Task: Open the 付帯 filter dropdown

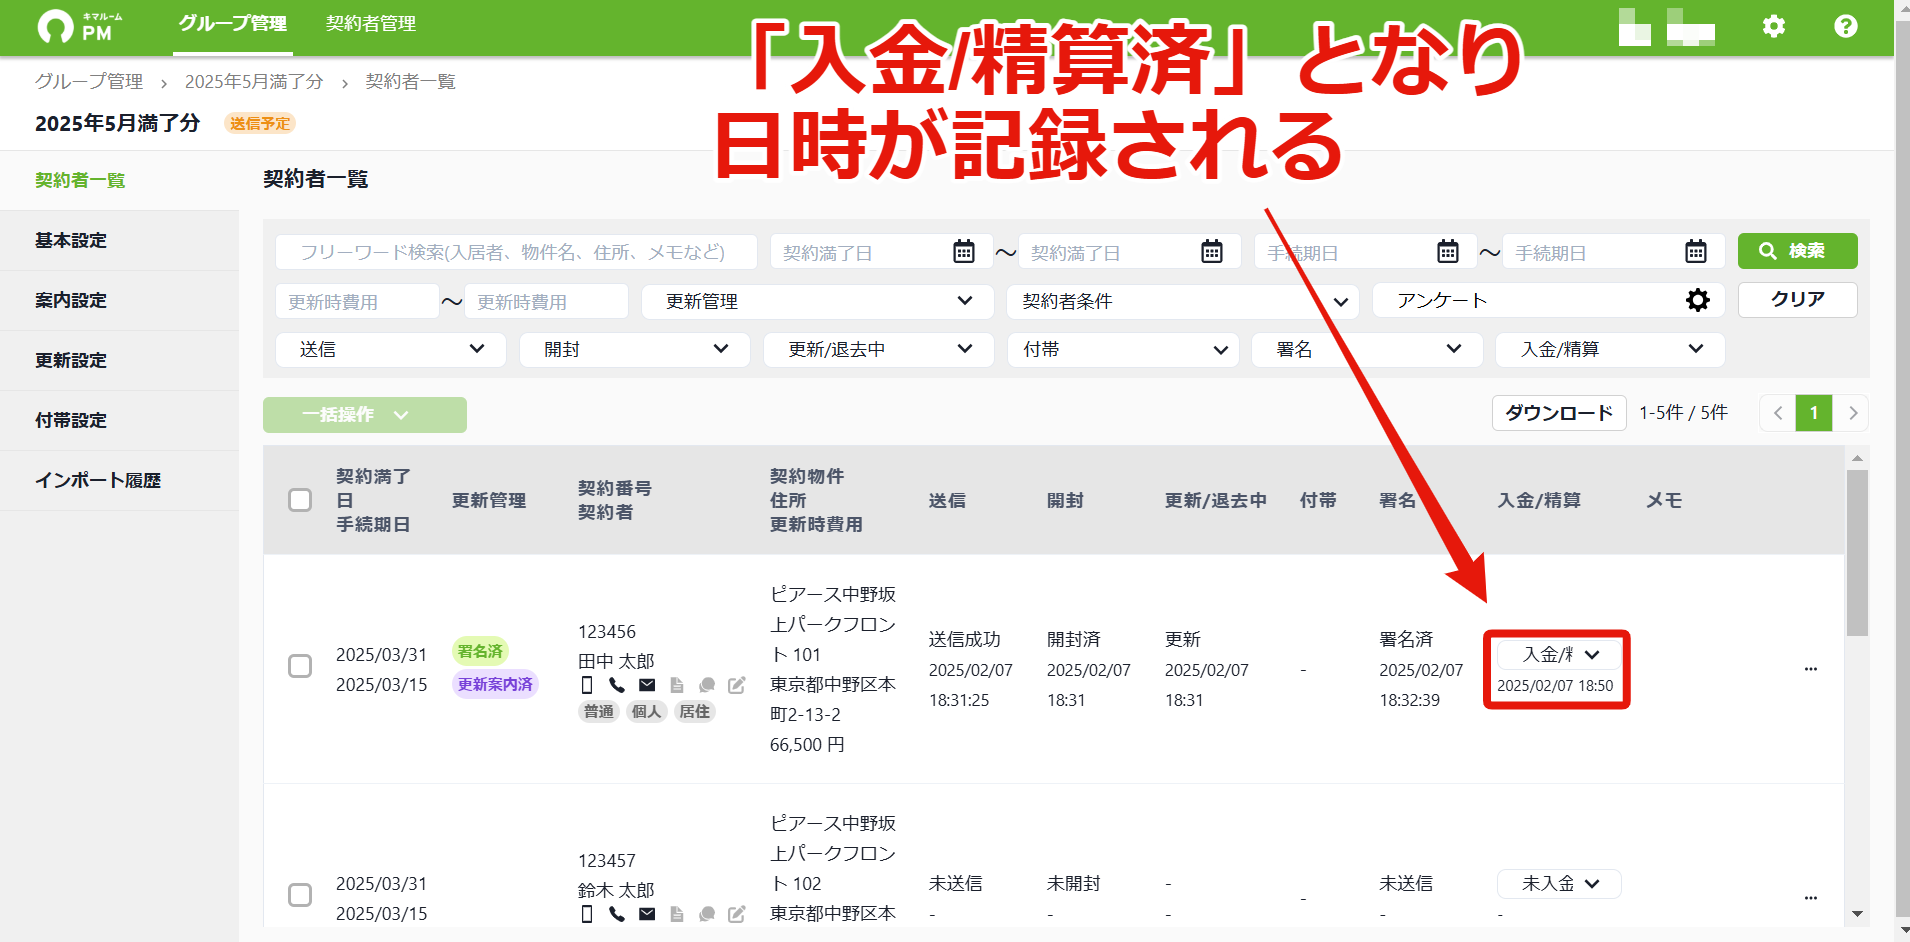Action: click(1123, 349)
